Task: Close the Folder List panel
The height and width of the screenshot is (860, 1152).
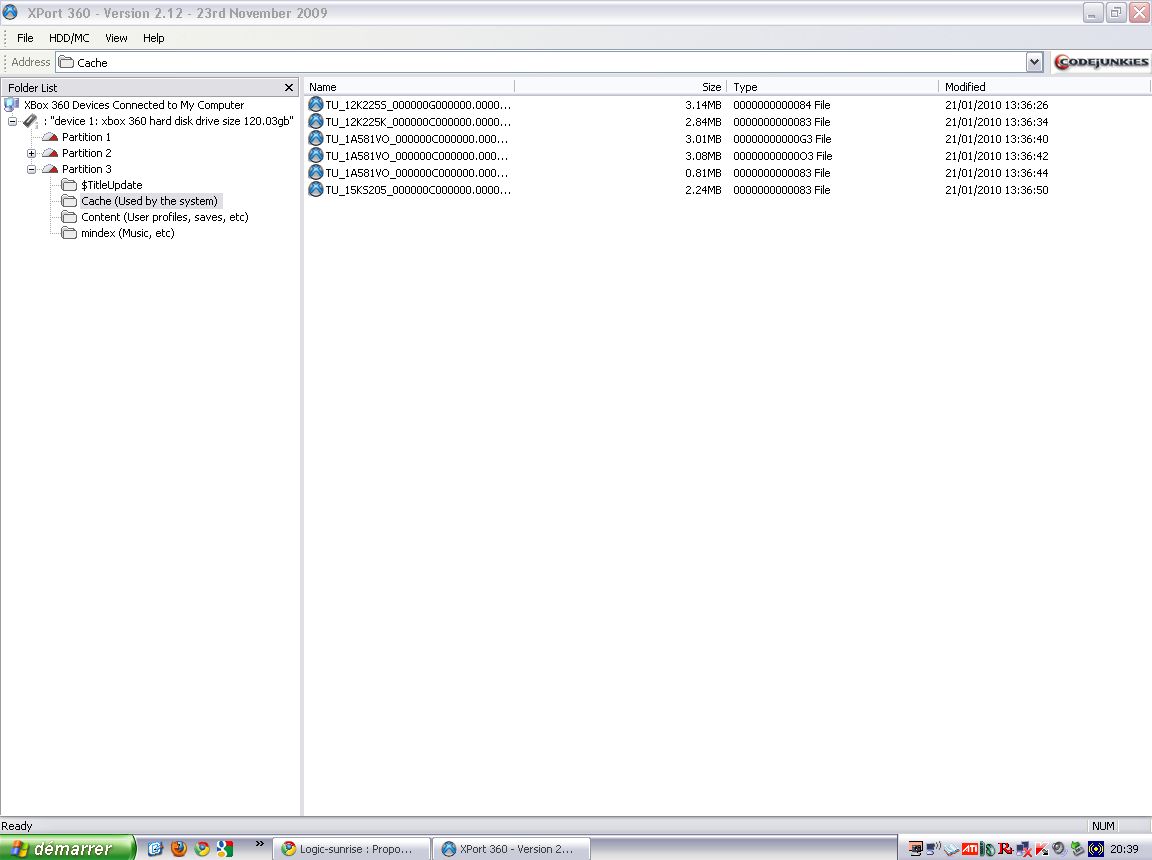Action: coord(289,87)
